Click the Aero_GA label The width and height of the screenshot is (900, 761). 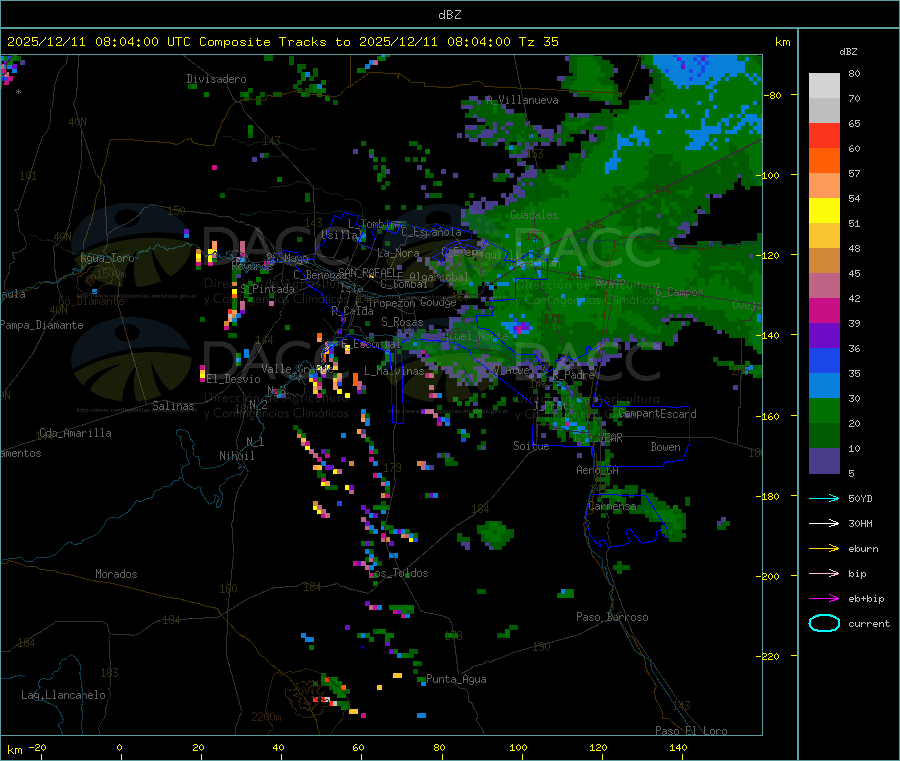point(597,470)
